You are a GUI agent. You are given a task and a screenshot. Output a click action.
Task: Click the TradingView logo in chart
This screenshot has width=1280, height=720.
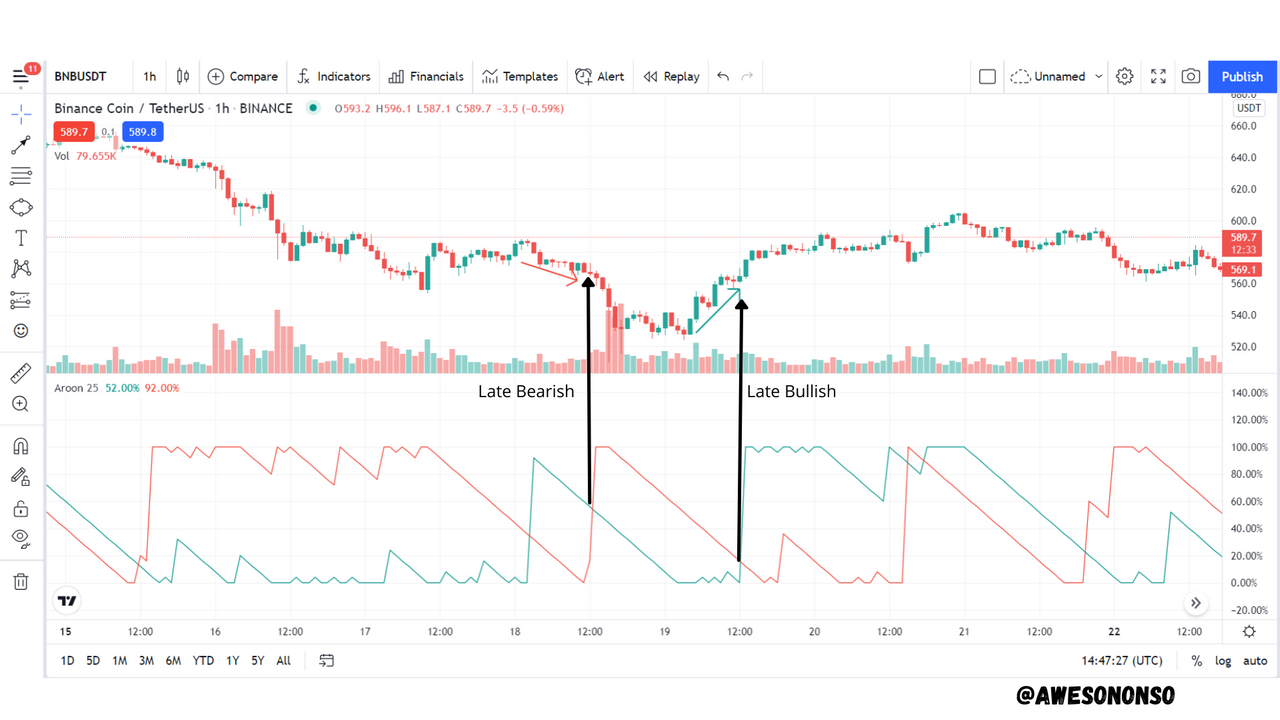[x=67, y=601]
